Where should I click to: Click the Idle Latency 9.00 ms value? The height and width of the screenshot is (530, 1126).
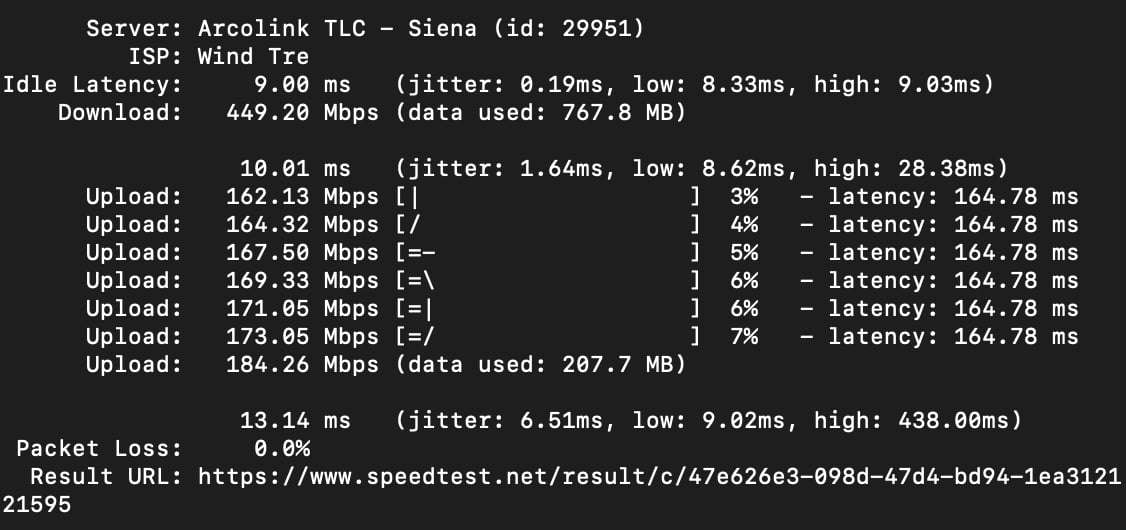302,85
